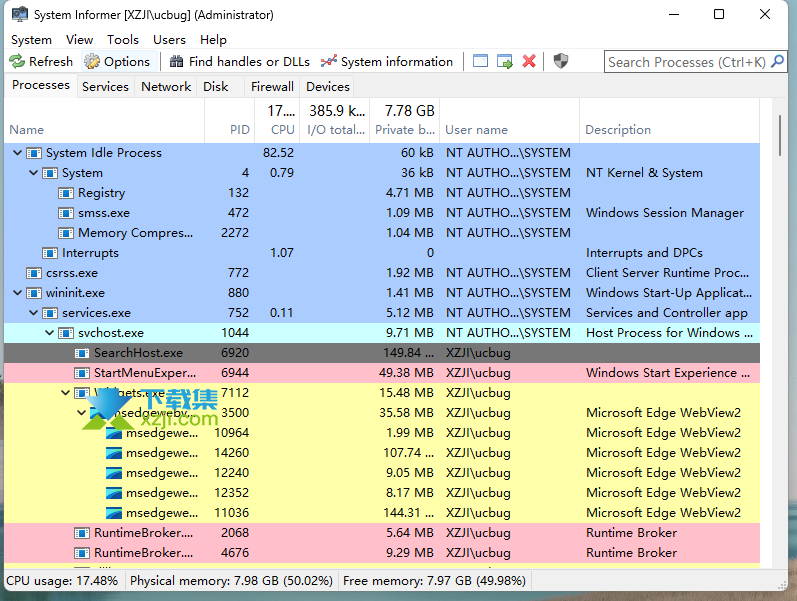The width and height of the screenshot is (797, 601).
Task: Collapse the services.exe tree node
Action: click(x=34, y=313)
